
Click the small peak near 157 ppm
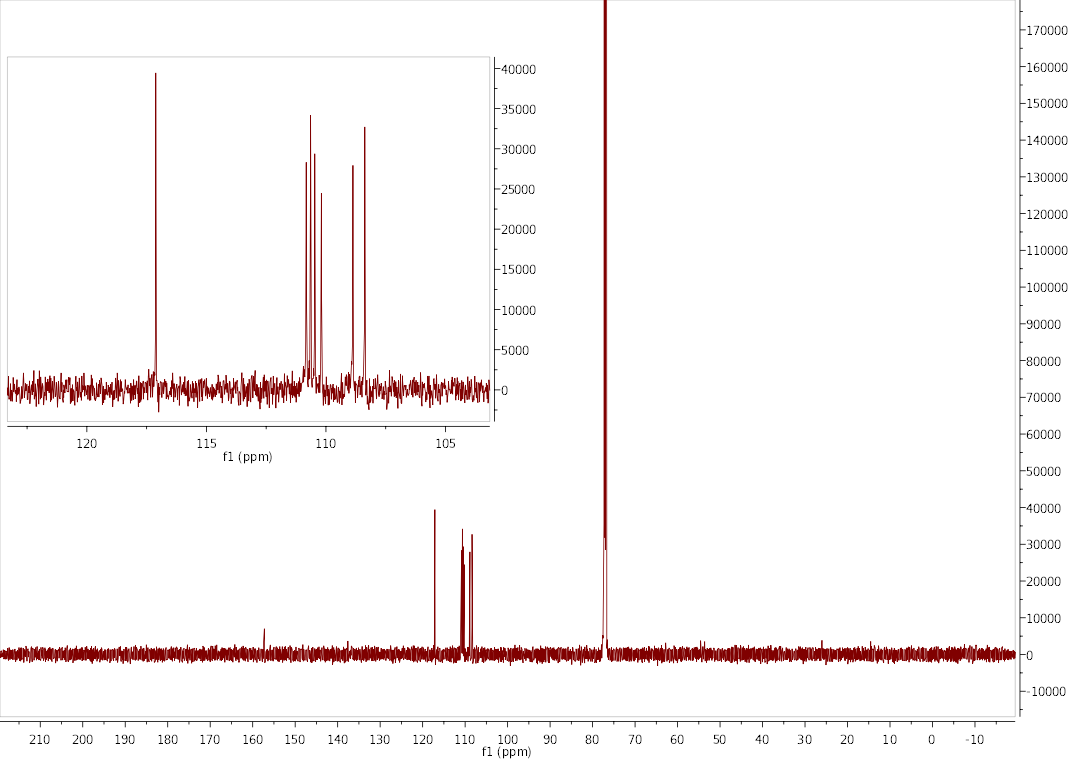pyautogui.click(x=264, y=640)
